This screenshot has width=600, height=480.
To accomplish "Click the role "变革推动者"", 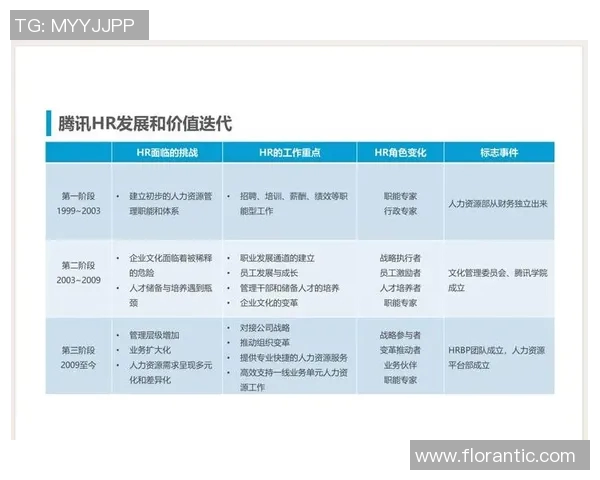I will (x=400, y=350).
